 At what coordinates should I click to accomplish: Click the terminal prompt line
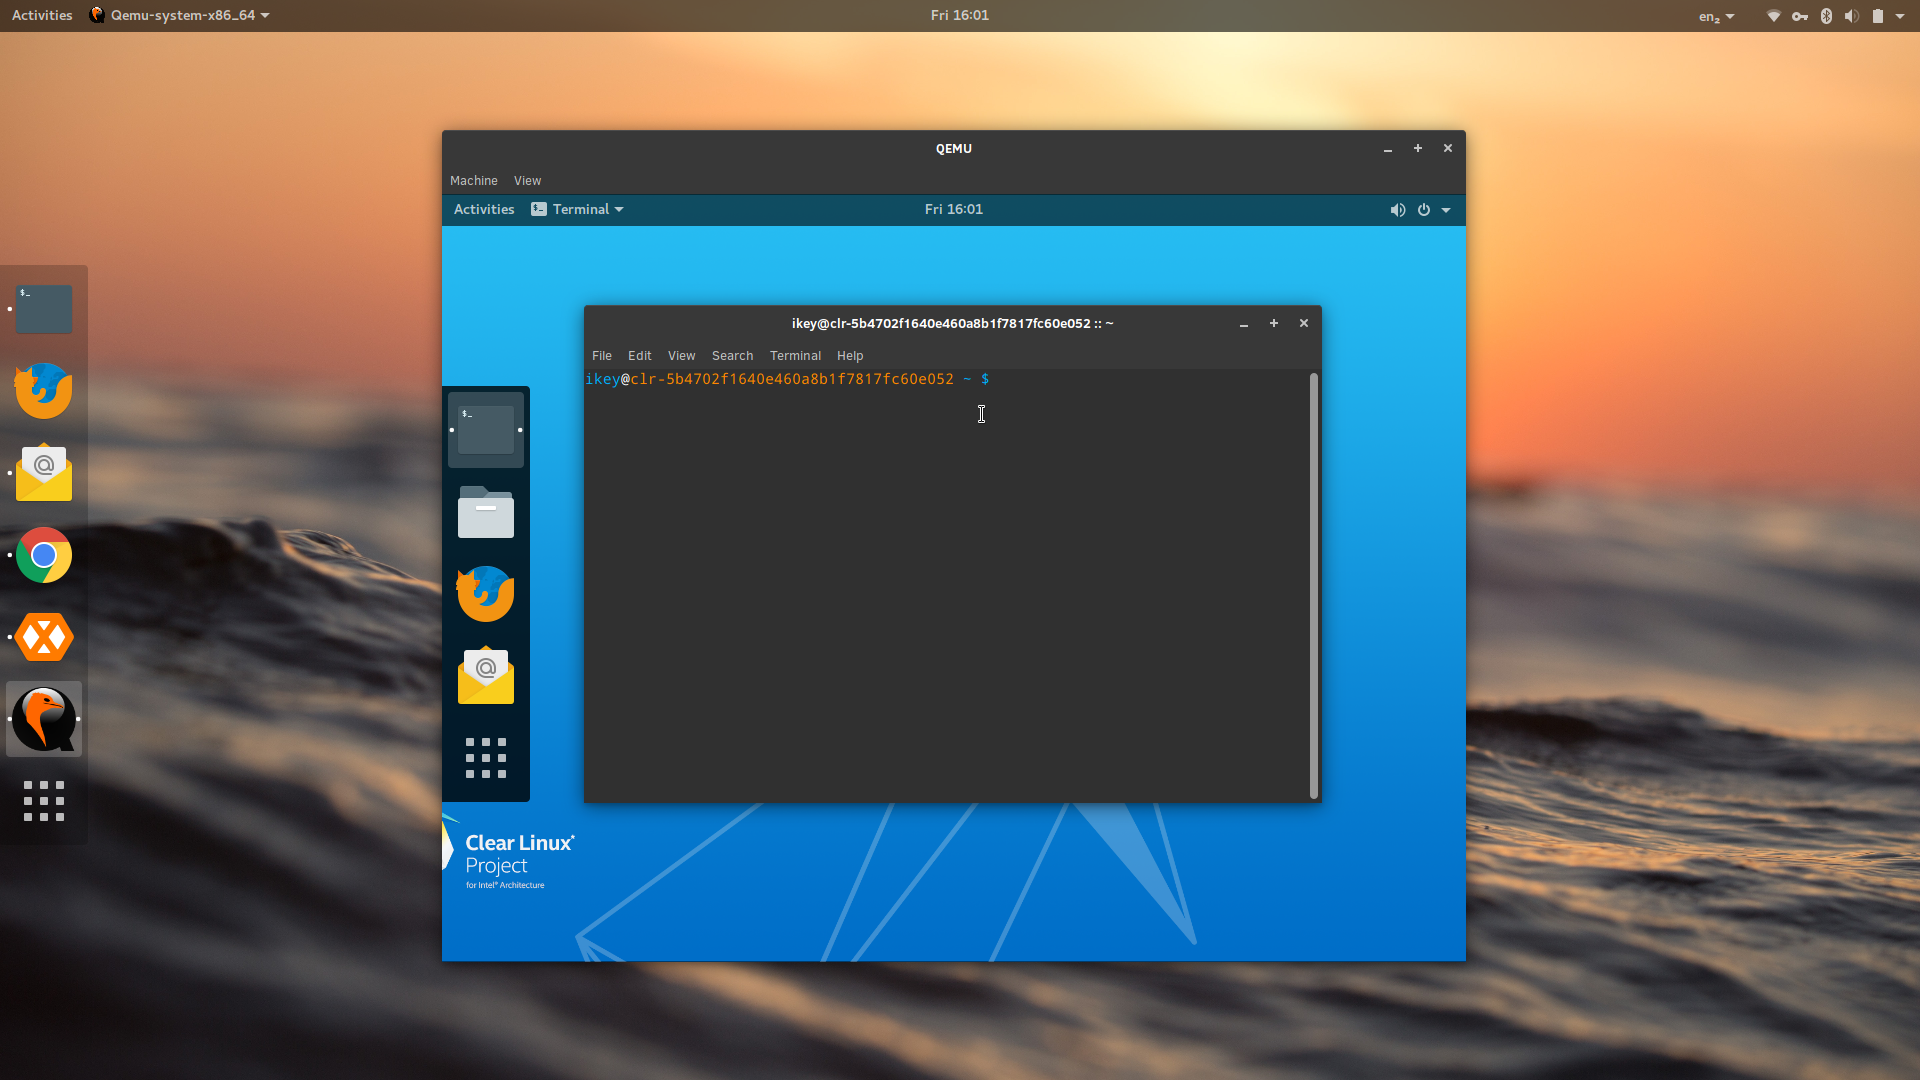pos(787,380)
